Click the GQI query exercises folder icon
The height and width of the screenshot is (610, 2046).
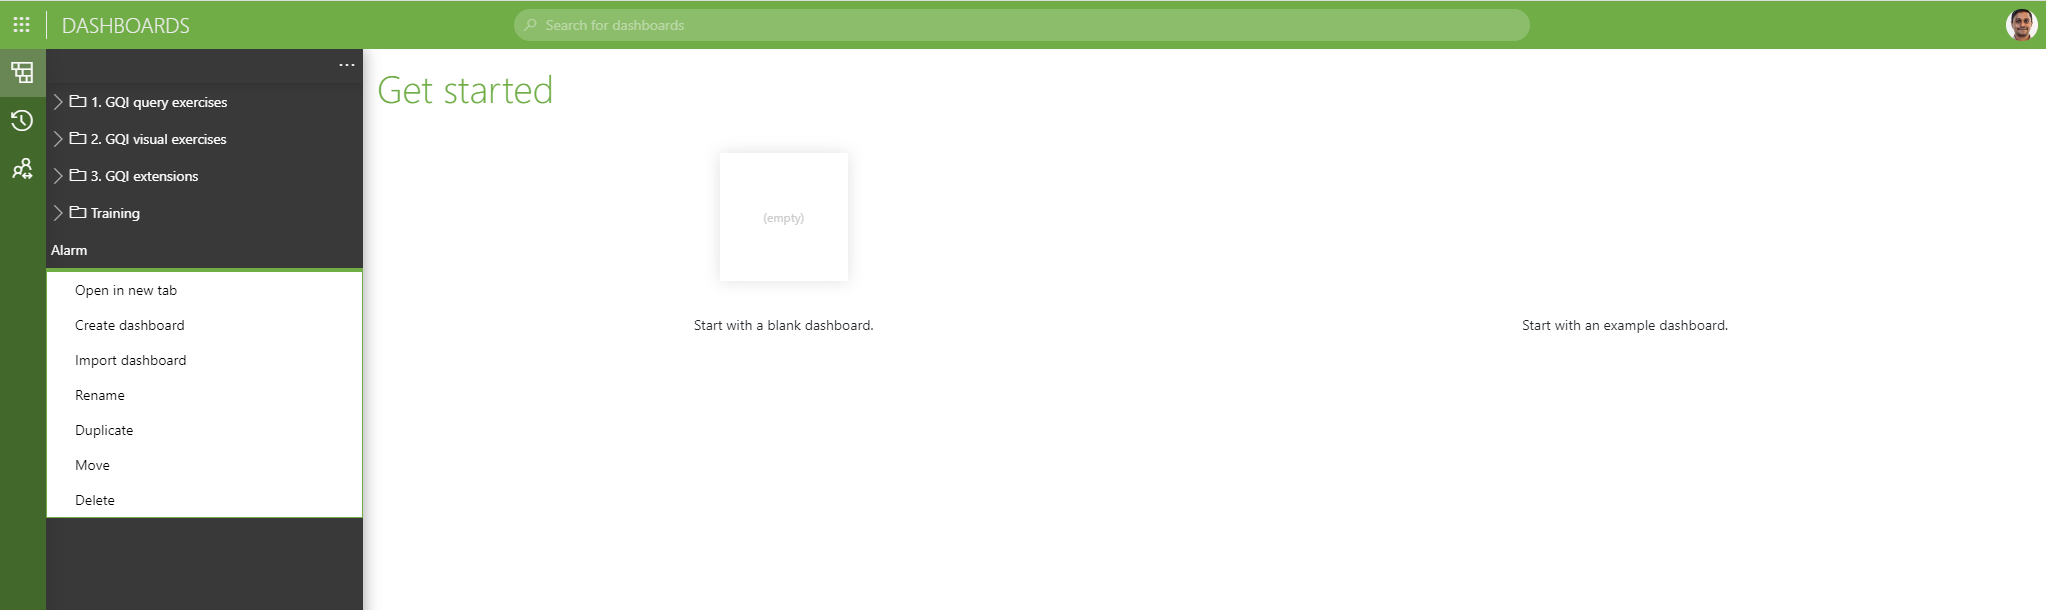(78, 101)
